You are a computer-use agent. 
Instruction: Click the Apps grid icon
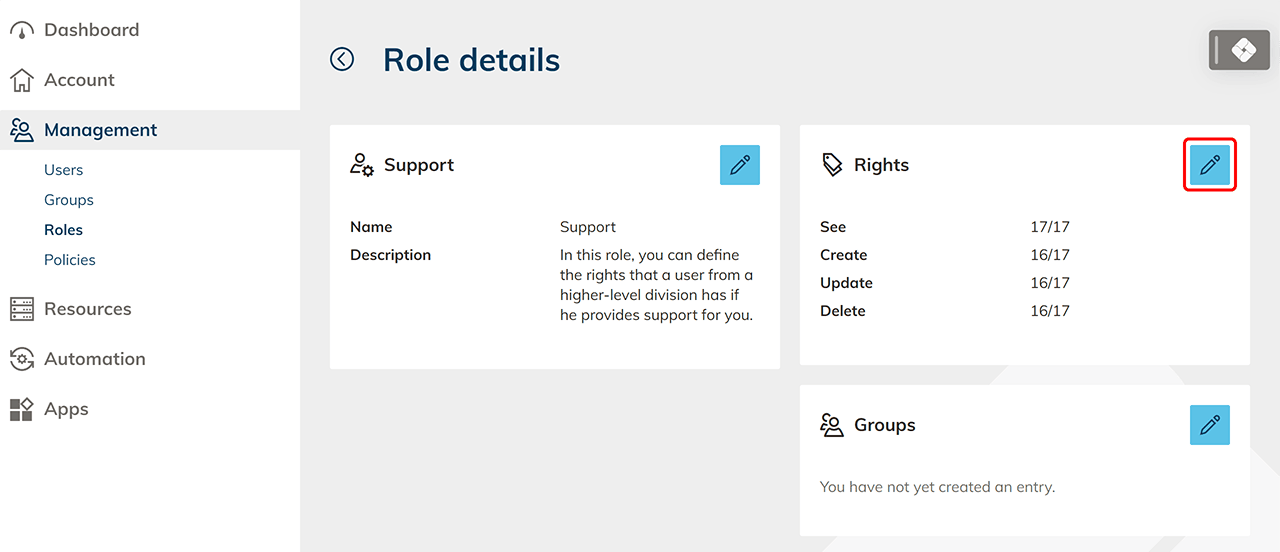(22, 409)
